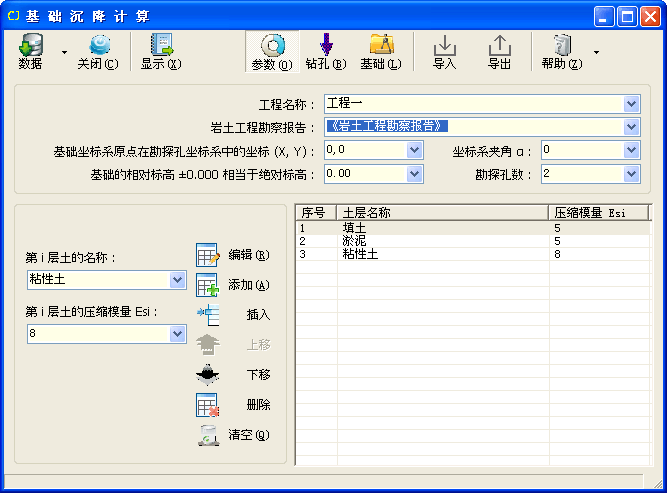The width and height of the screenshot is (667, 493).
Task: Open the 工程名称 dropdown arrow
Action: [631, 104]
